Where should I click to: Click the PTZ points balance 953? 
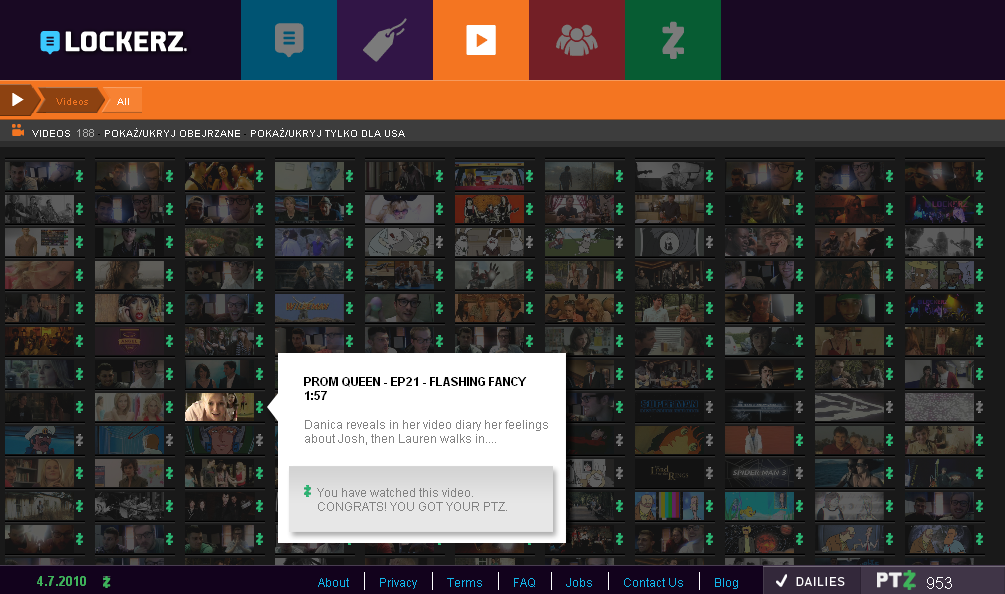pyautogui.click(x=937, y=582)
